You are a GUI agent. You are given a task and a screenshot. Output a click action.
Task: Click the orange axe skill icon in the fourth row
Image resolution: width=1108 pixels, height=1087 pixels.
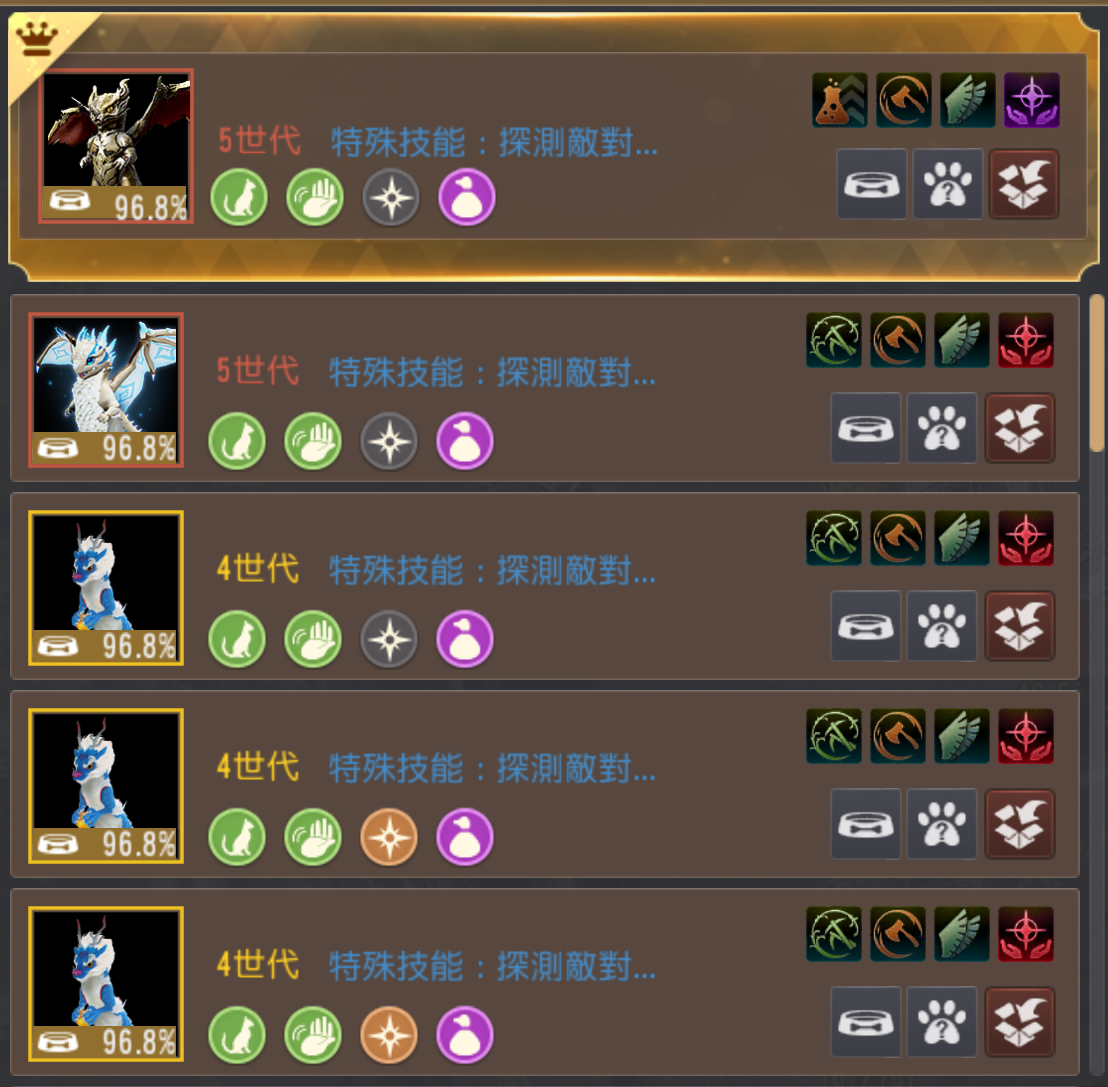click(898, 736)
